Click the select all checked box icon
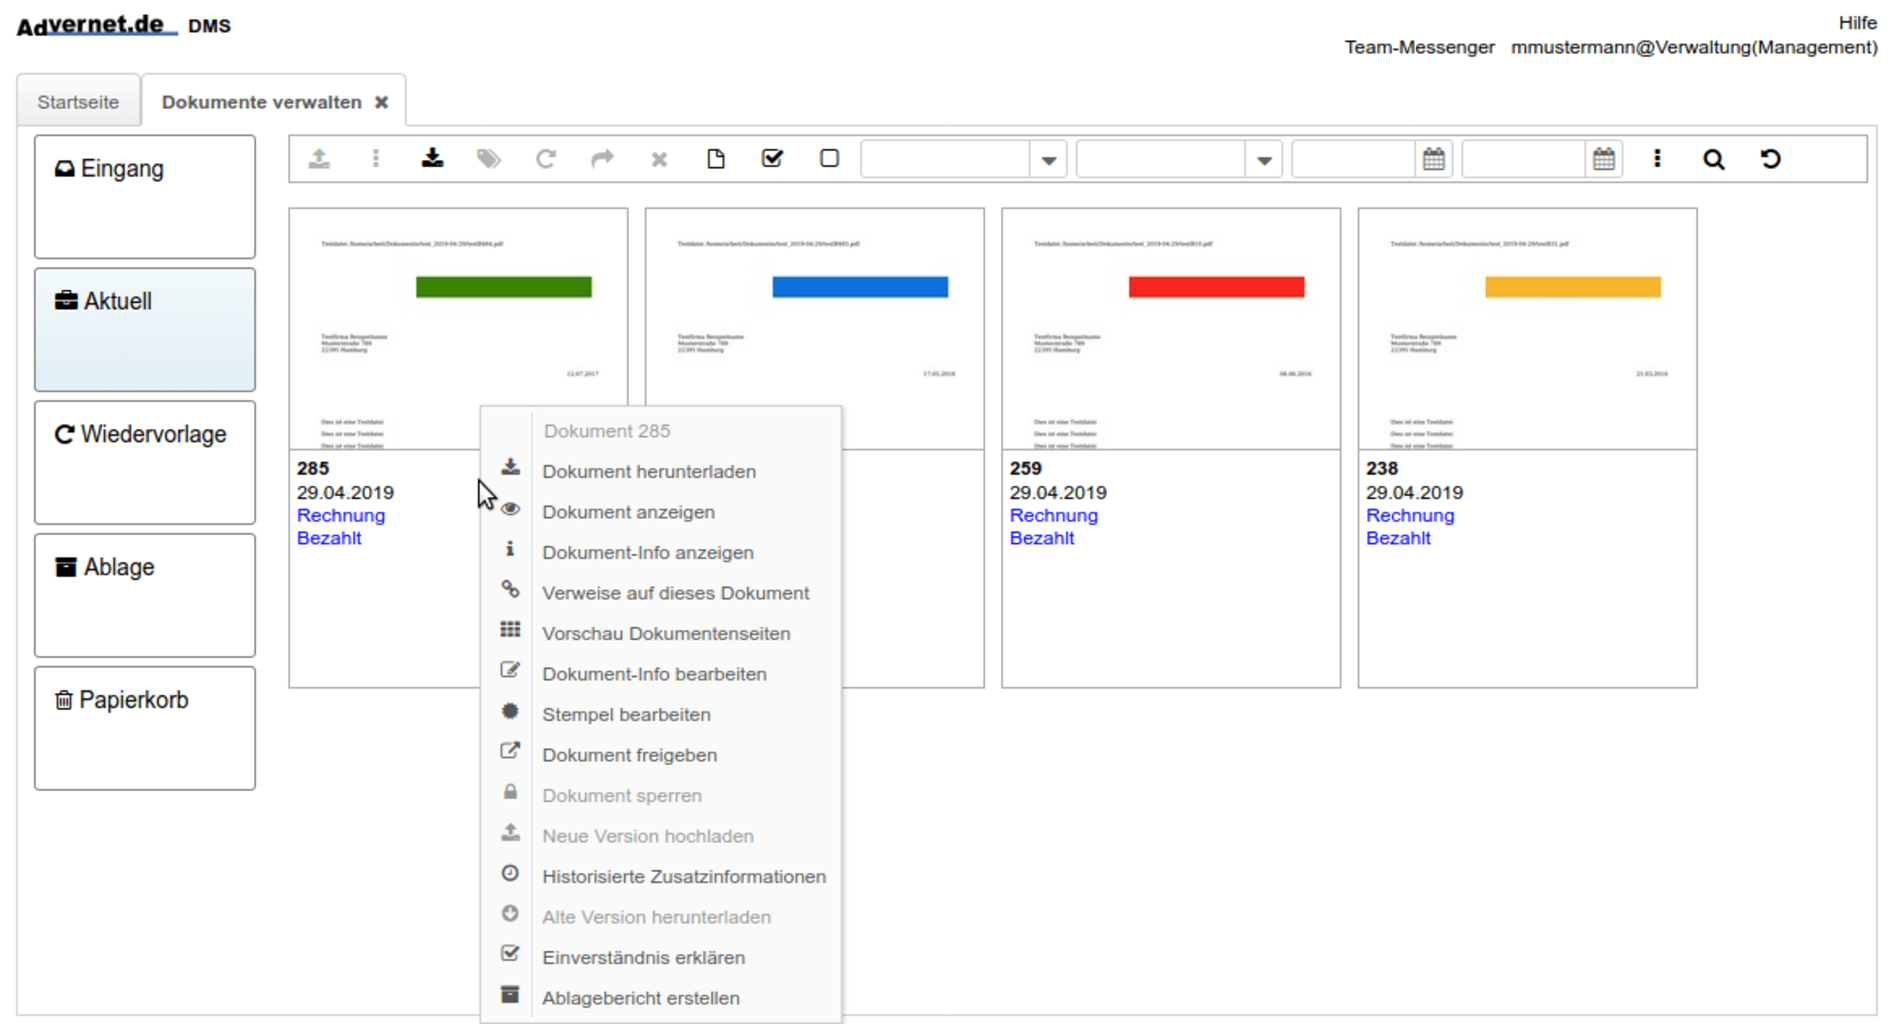1894x1024 pixels. pyautogui.click(x=772, y=159)
